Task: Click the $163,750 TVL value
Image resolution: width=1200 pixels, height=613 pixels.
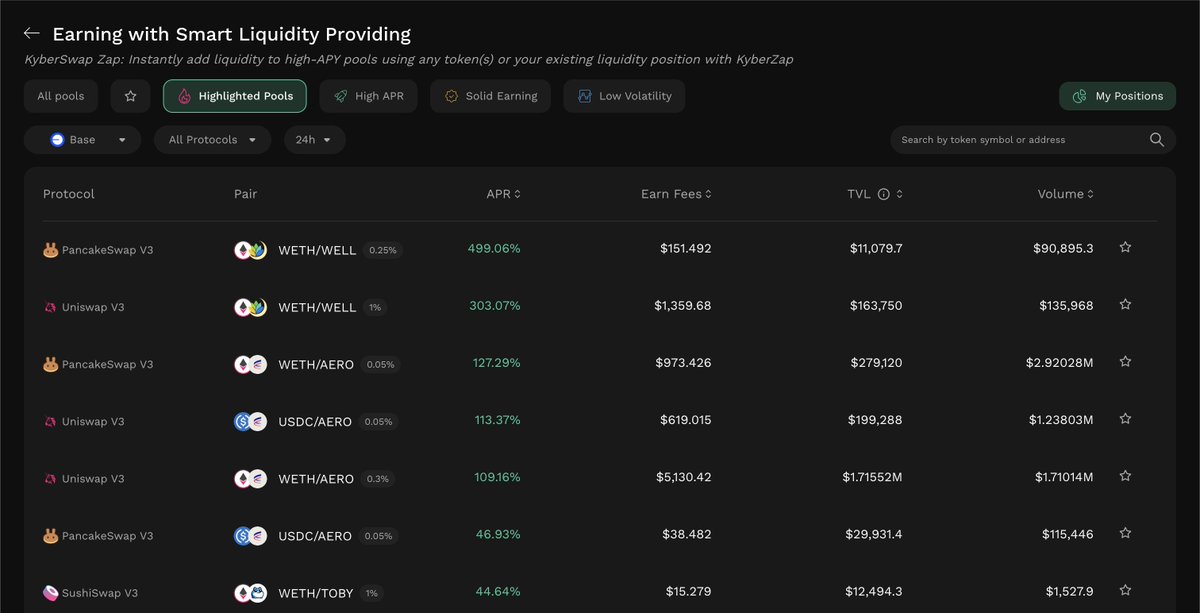Action: [x=876, y=305]
